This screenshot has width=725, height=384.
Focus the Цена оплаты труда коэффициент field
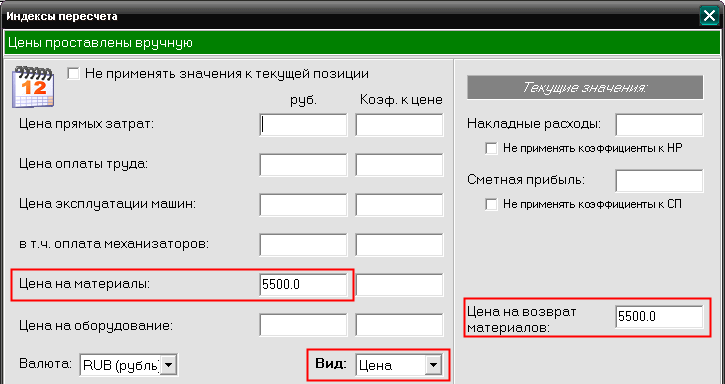[x=399, y=165]
